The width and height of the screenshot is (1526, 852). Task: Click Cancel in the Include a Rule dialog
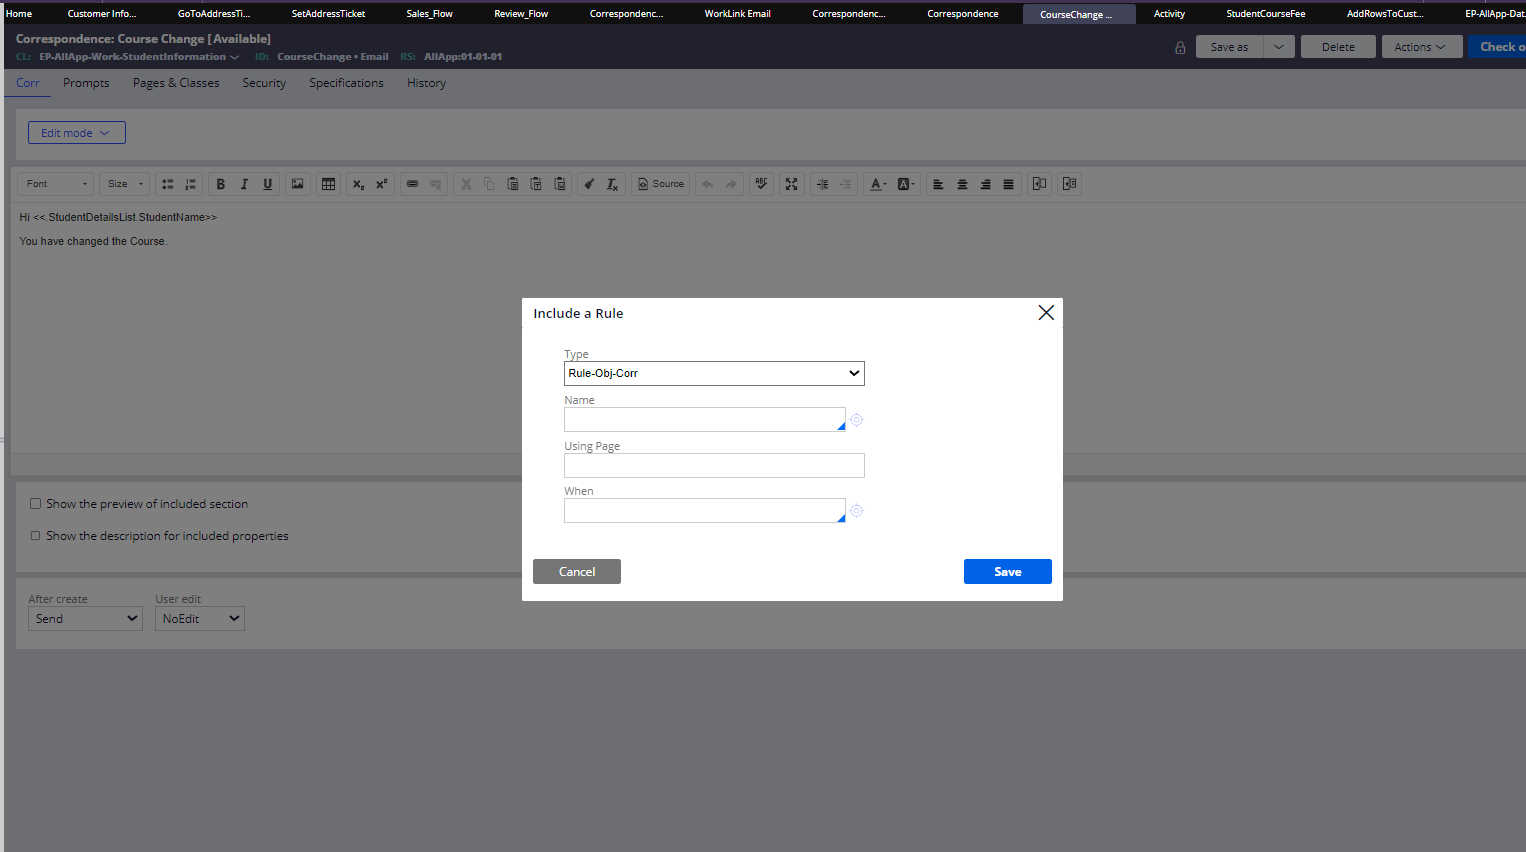pos(577,572)
